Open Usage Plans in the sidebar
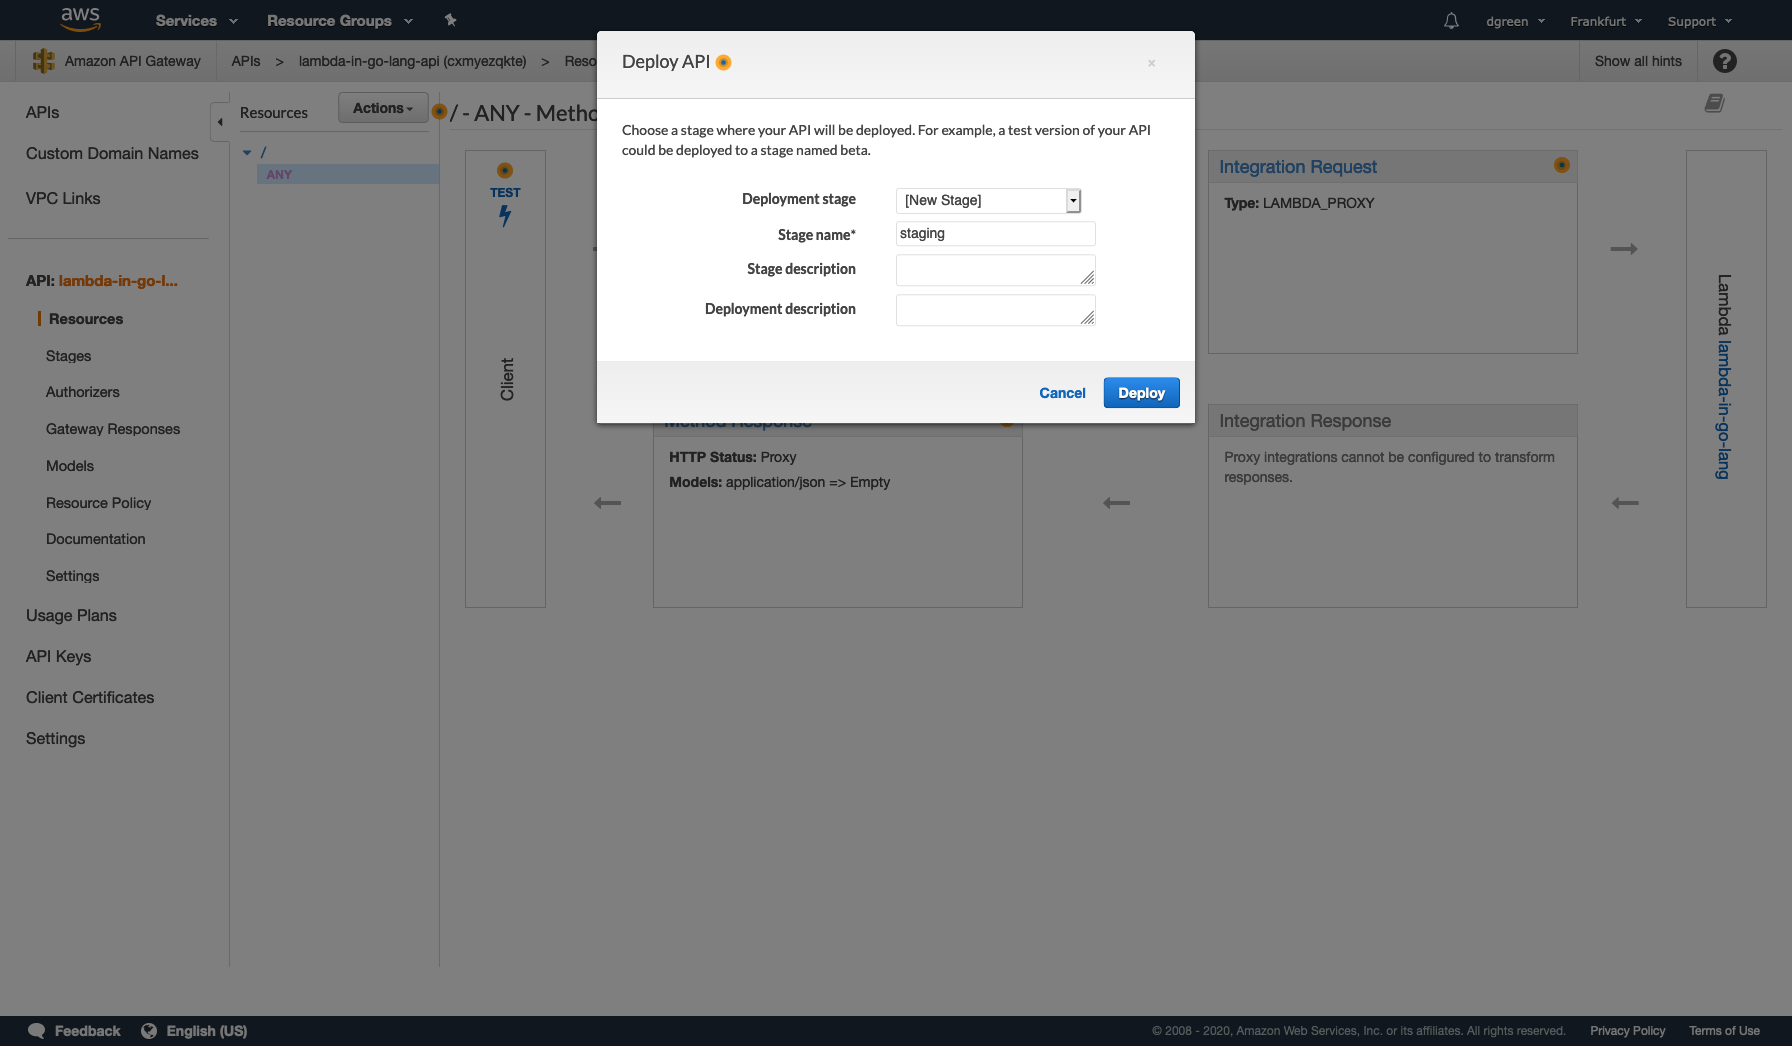This screenshot has height=1046, width=1792. click(x=71, y=615)
